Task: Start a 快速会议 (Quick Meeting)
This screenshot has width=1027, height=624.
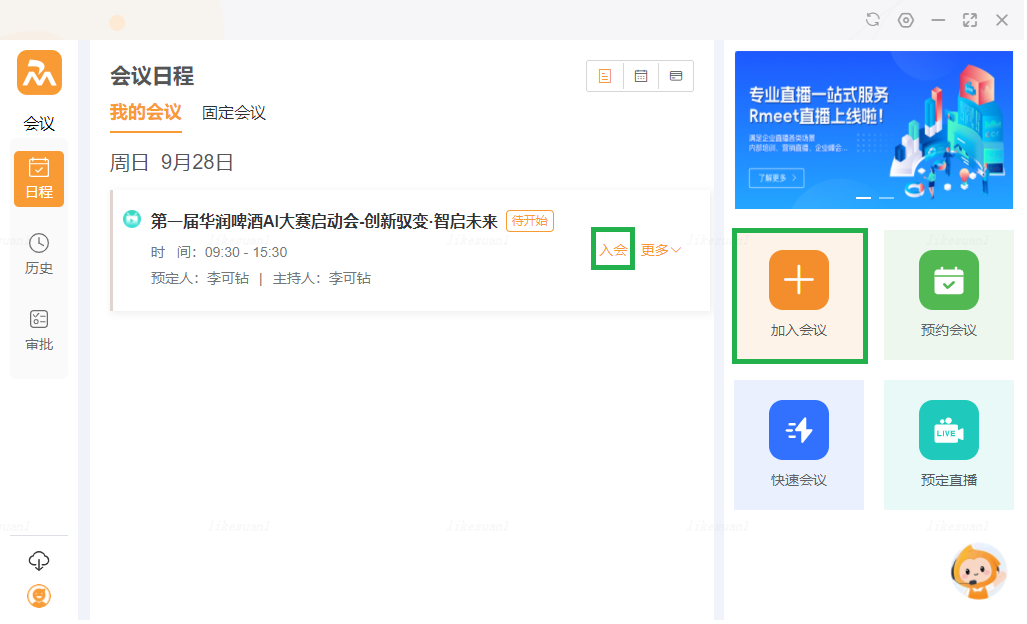Action: click(799, 445)
